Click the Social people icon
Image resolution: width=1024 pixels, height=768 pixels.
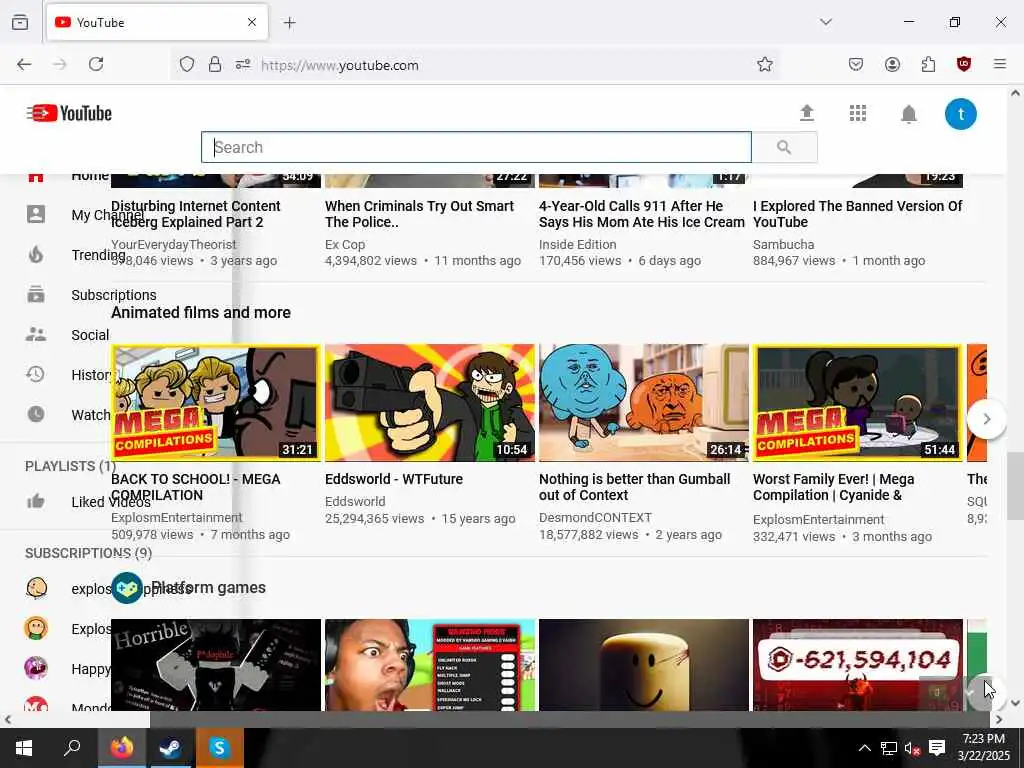coord(36,334)
